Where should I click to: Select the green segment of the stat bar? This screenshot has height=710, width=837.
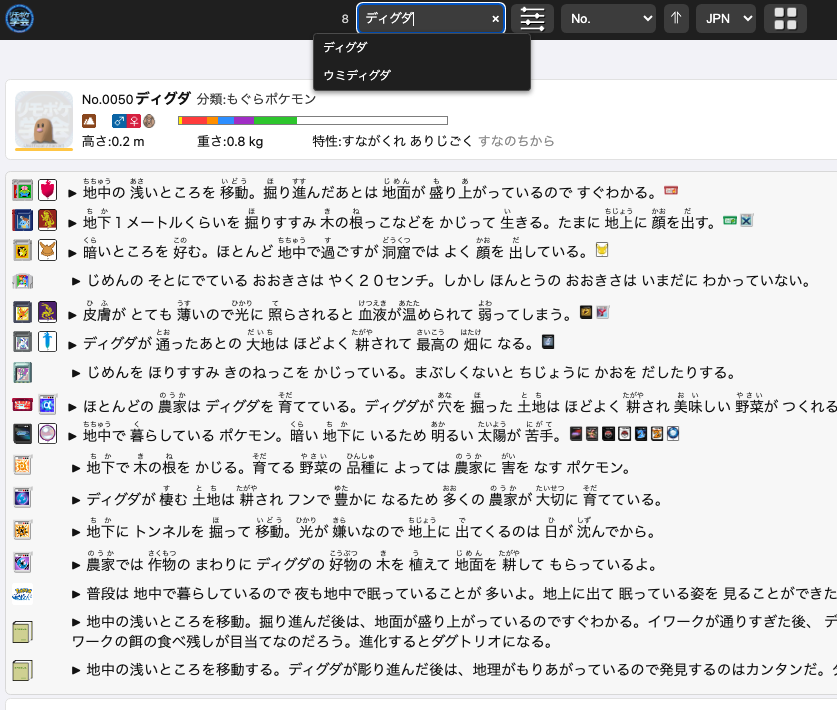[x=275, y=121]
